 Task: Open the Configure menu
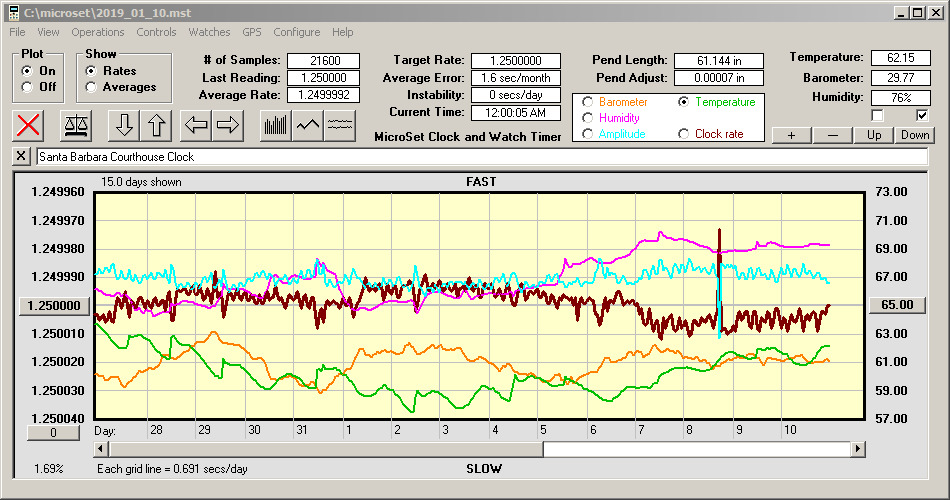297,32
